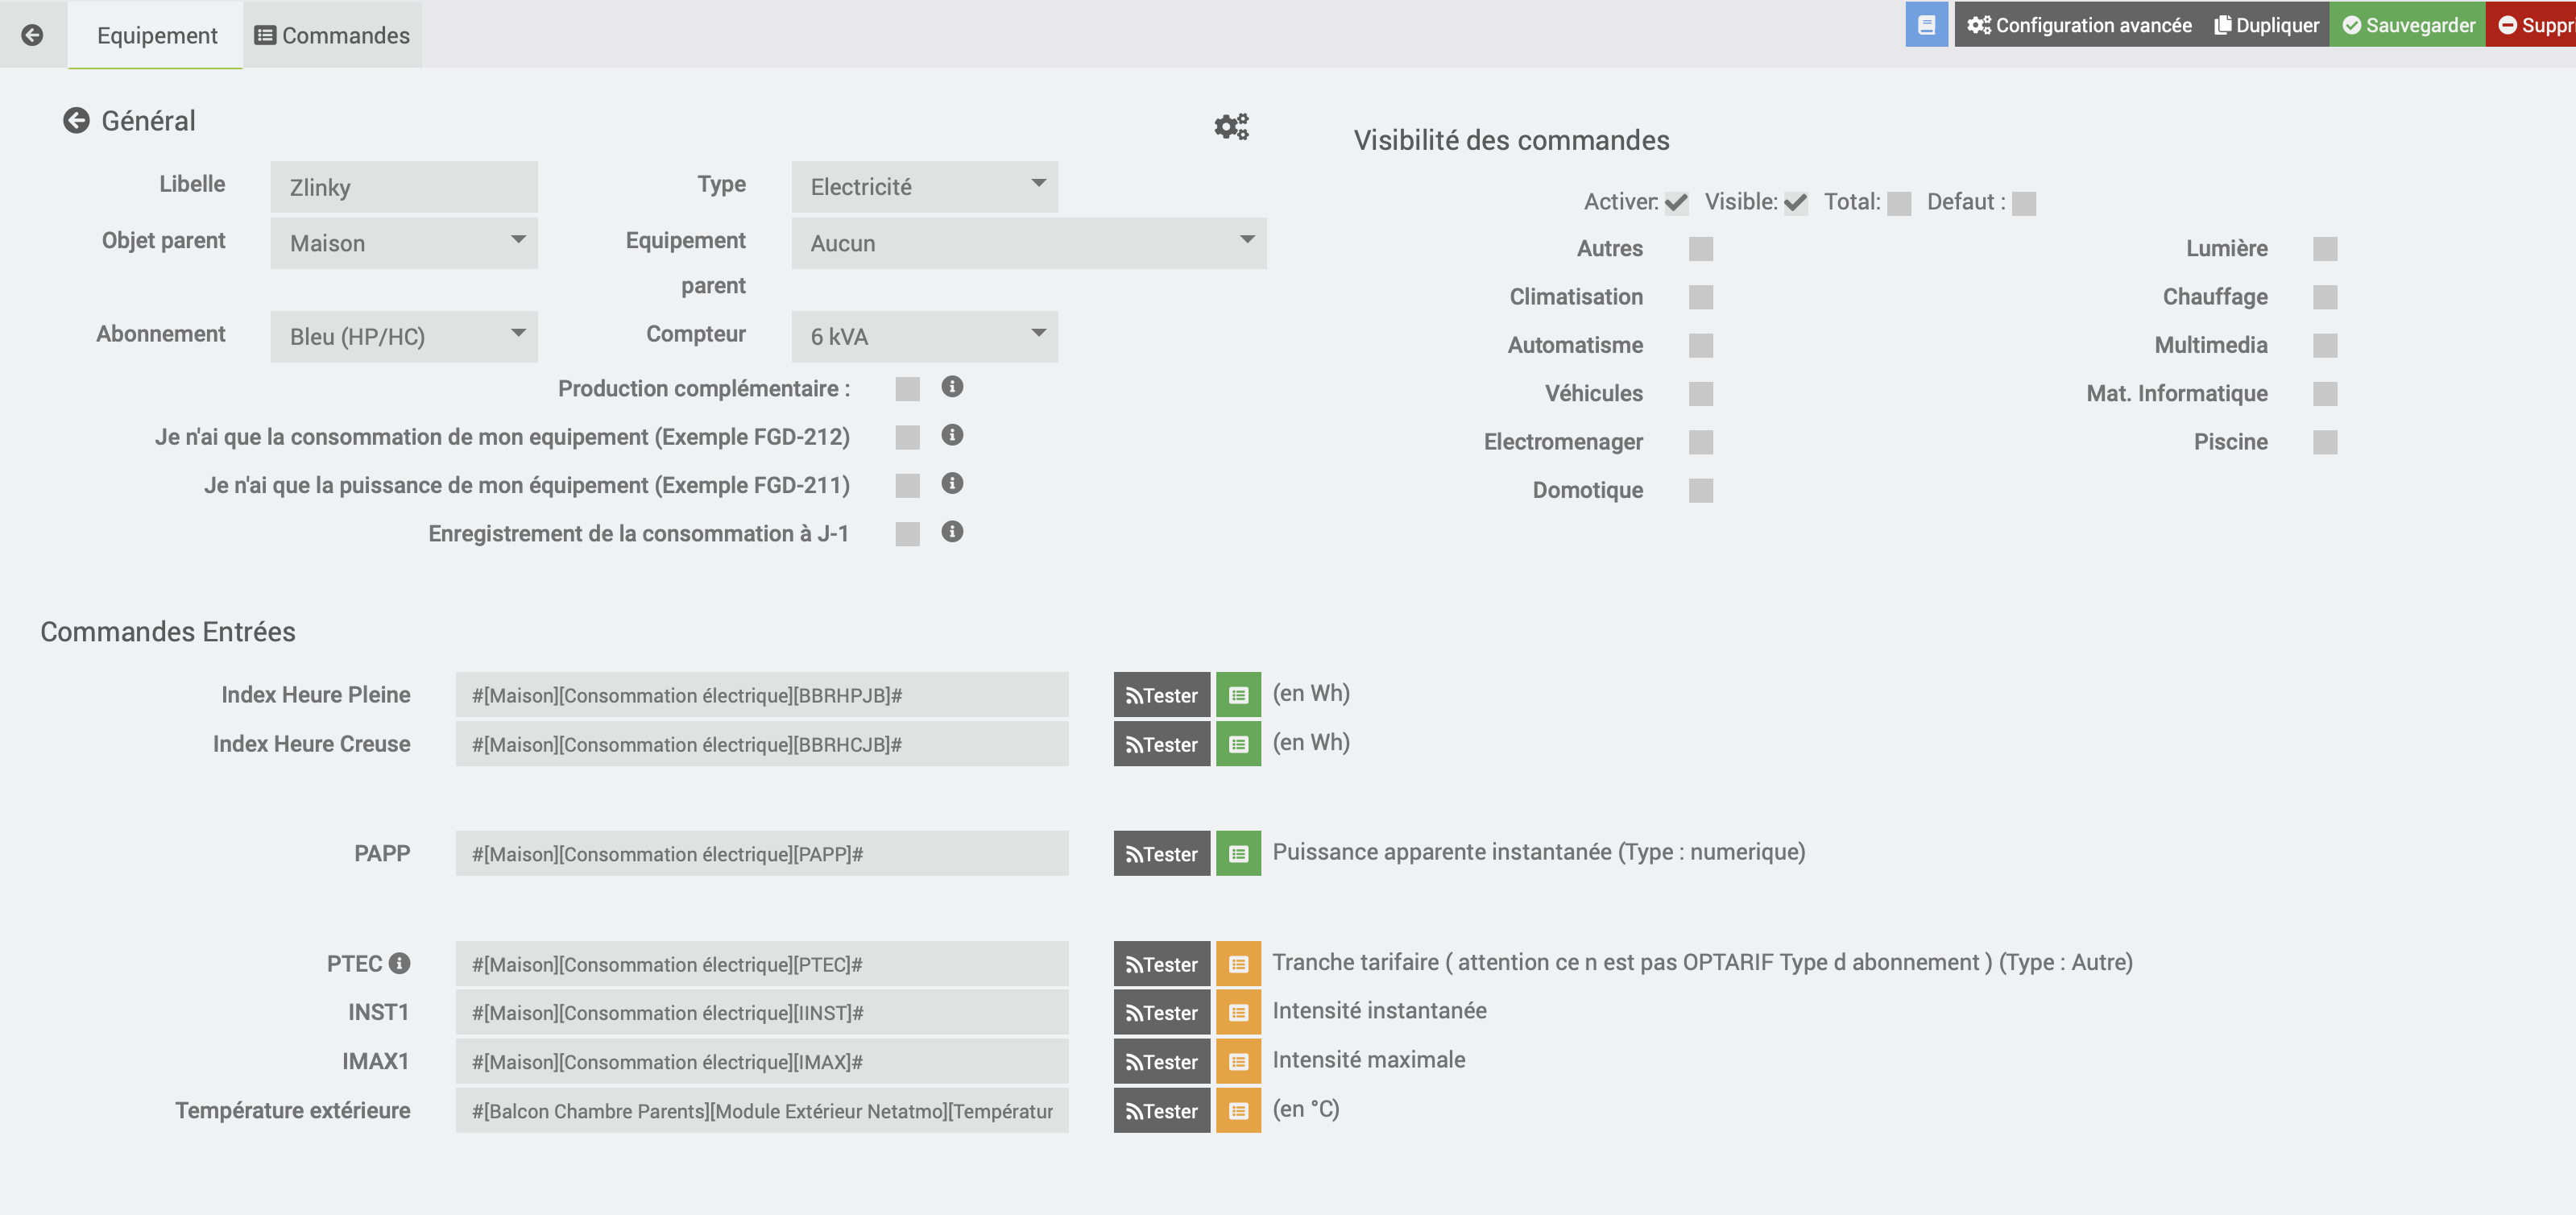This screenshot has width=2576, height=1215.
Task: Test the Température extérieure command
Action: pos(1161,1111)
